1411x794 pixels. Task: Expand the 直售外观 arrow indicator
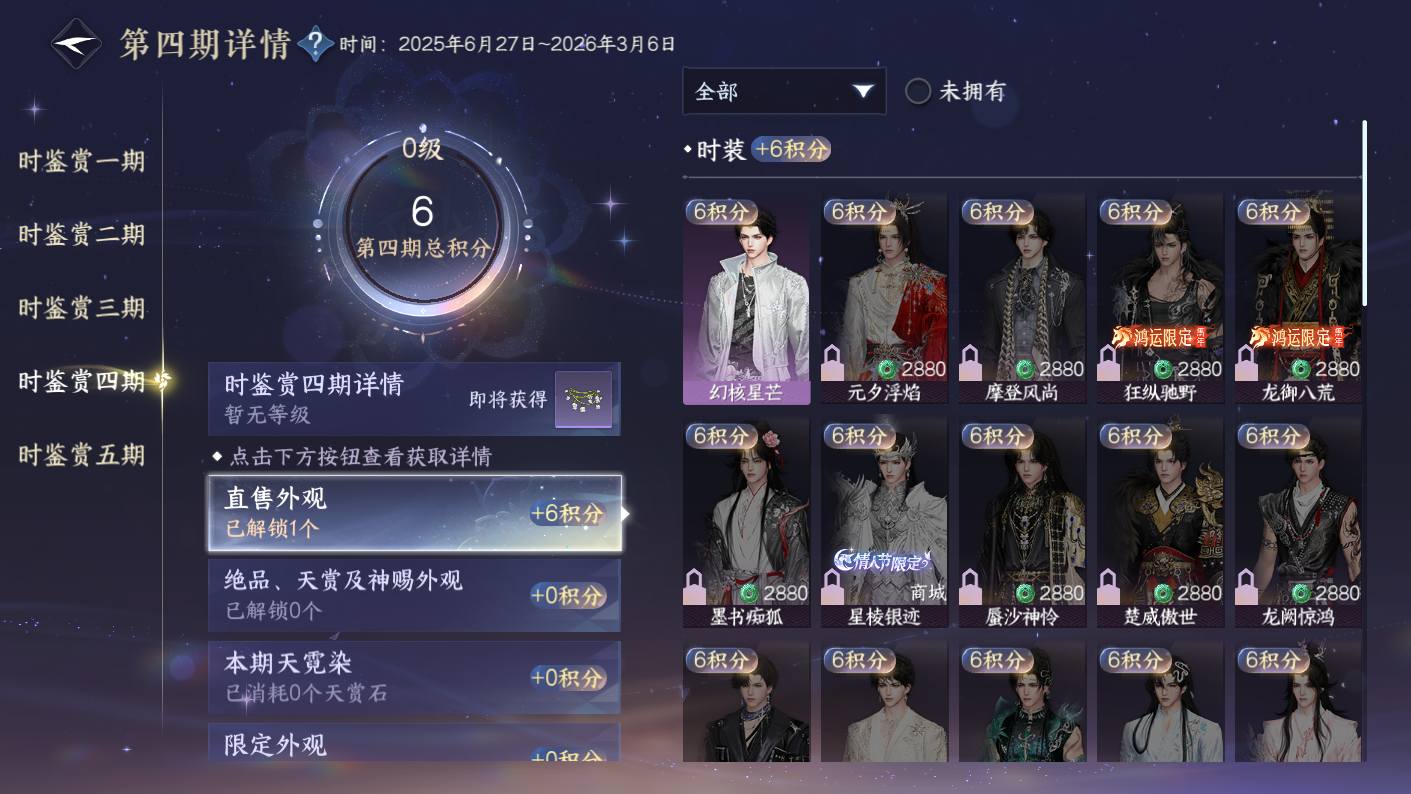click(x=625, y=513)
